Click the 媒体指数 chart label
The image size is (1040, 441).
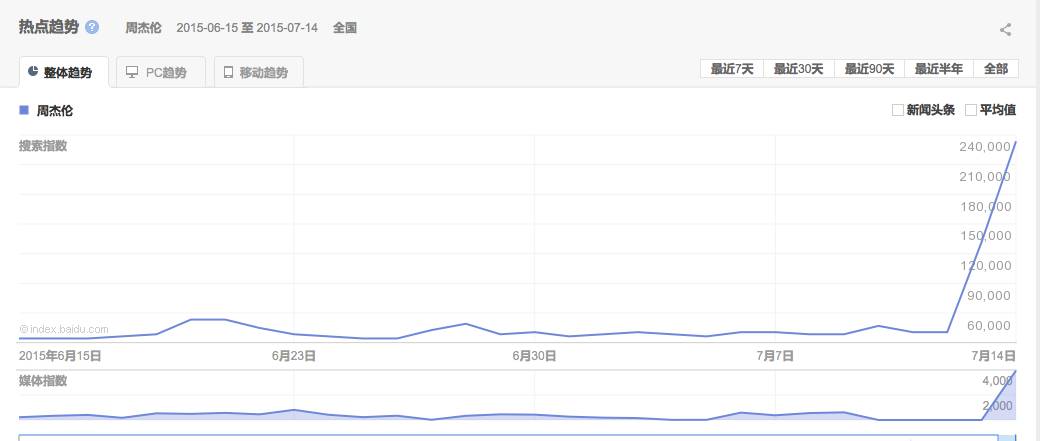[x=43, y=381]
